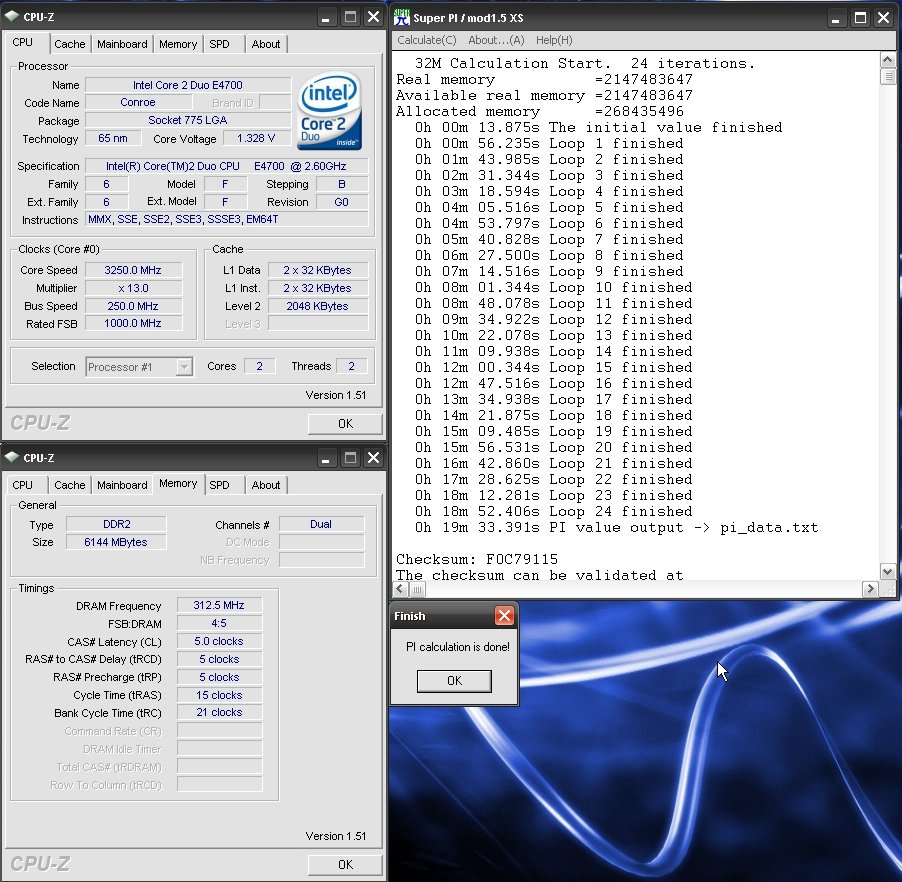
Task: Open the Processor #1 selection dropdown
Action: [x=184, y=366]
